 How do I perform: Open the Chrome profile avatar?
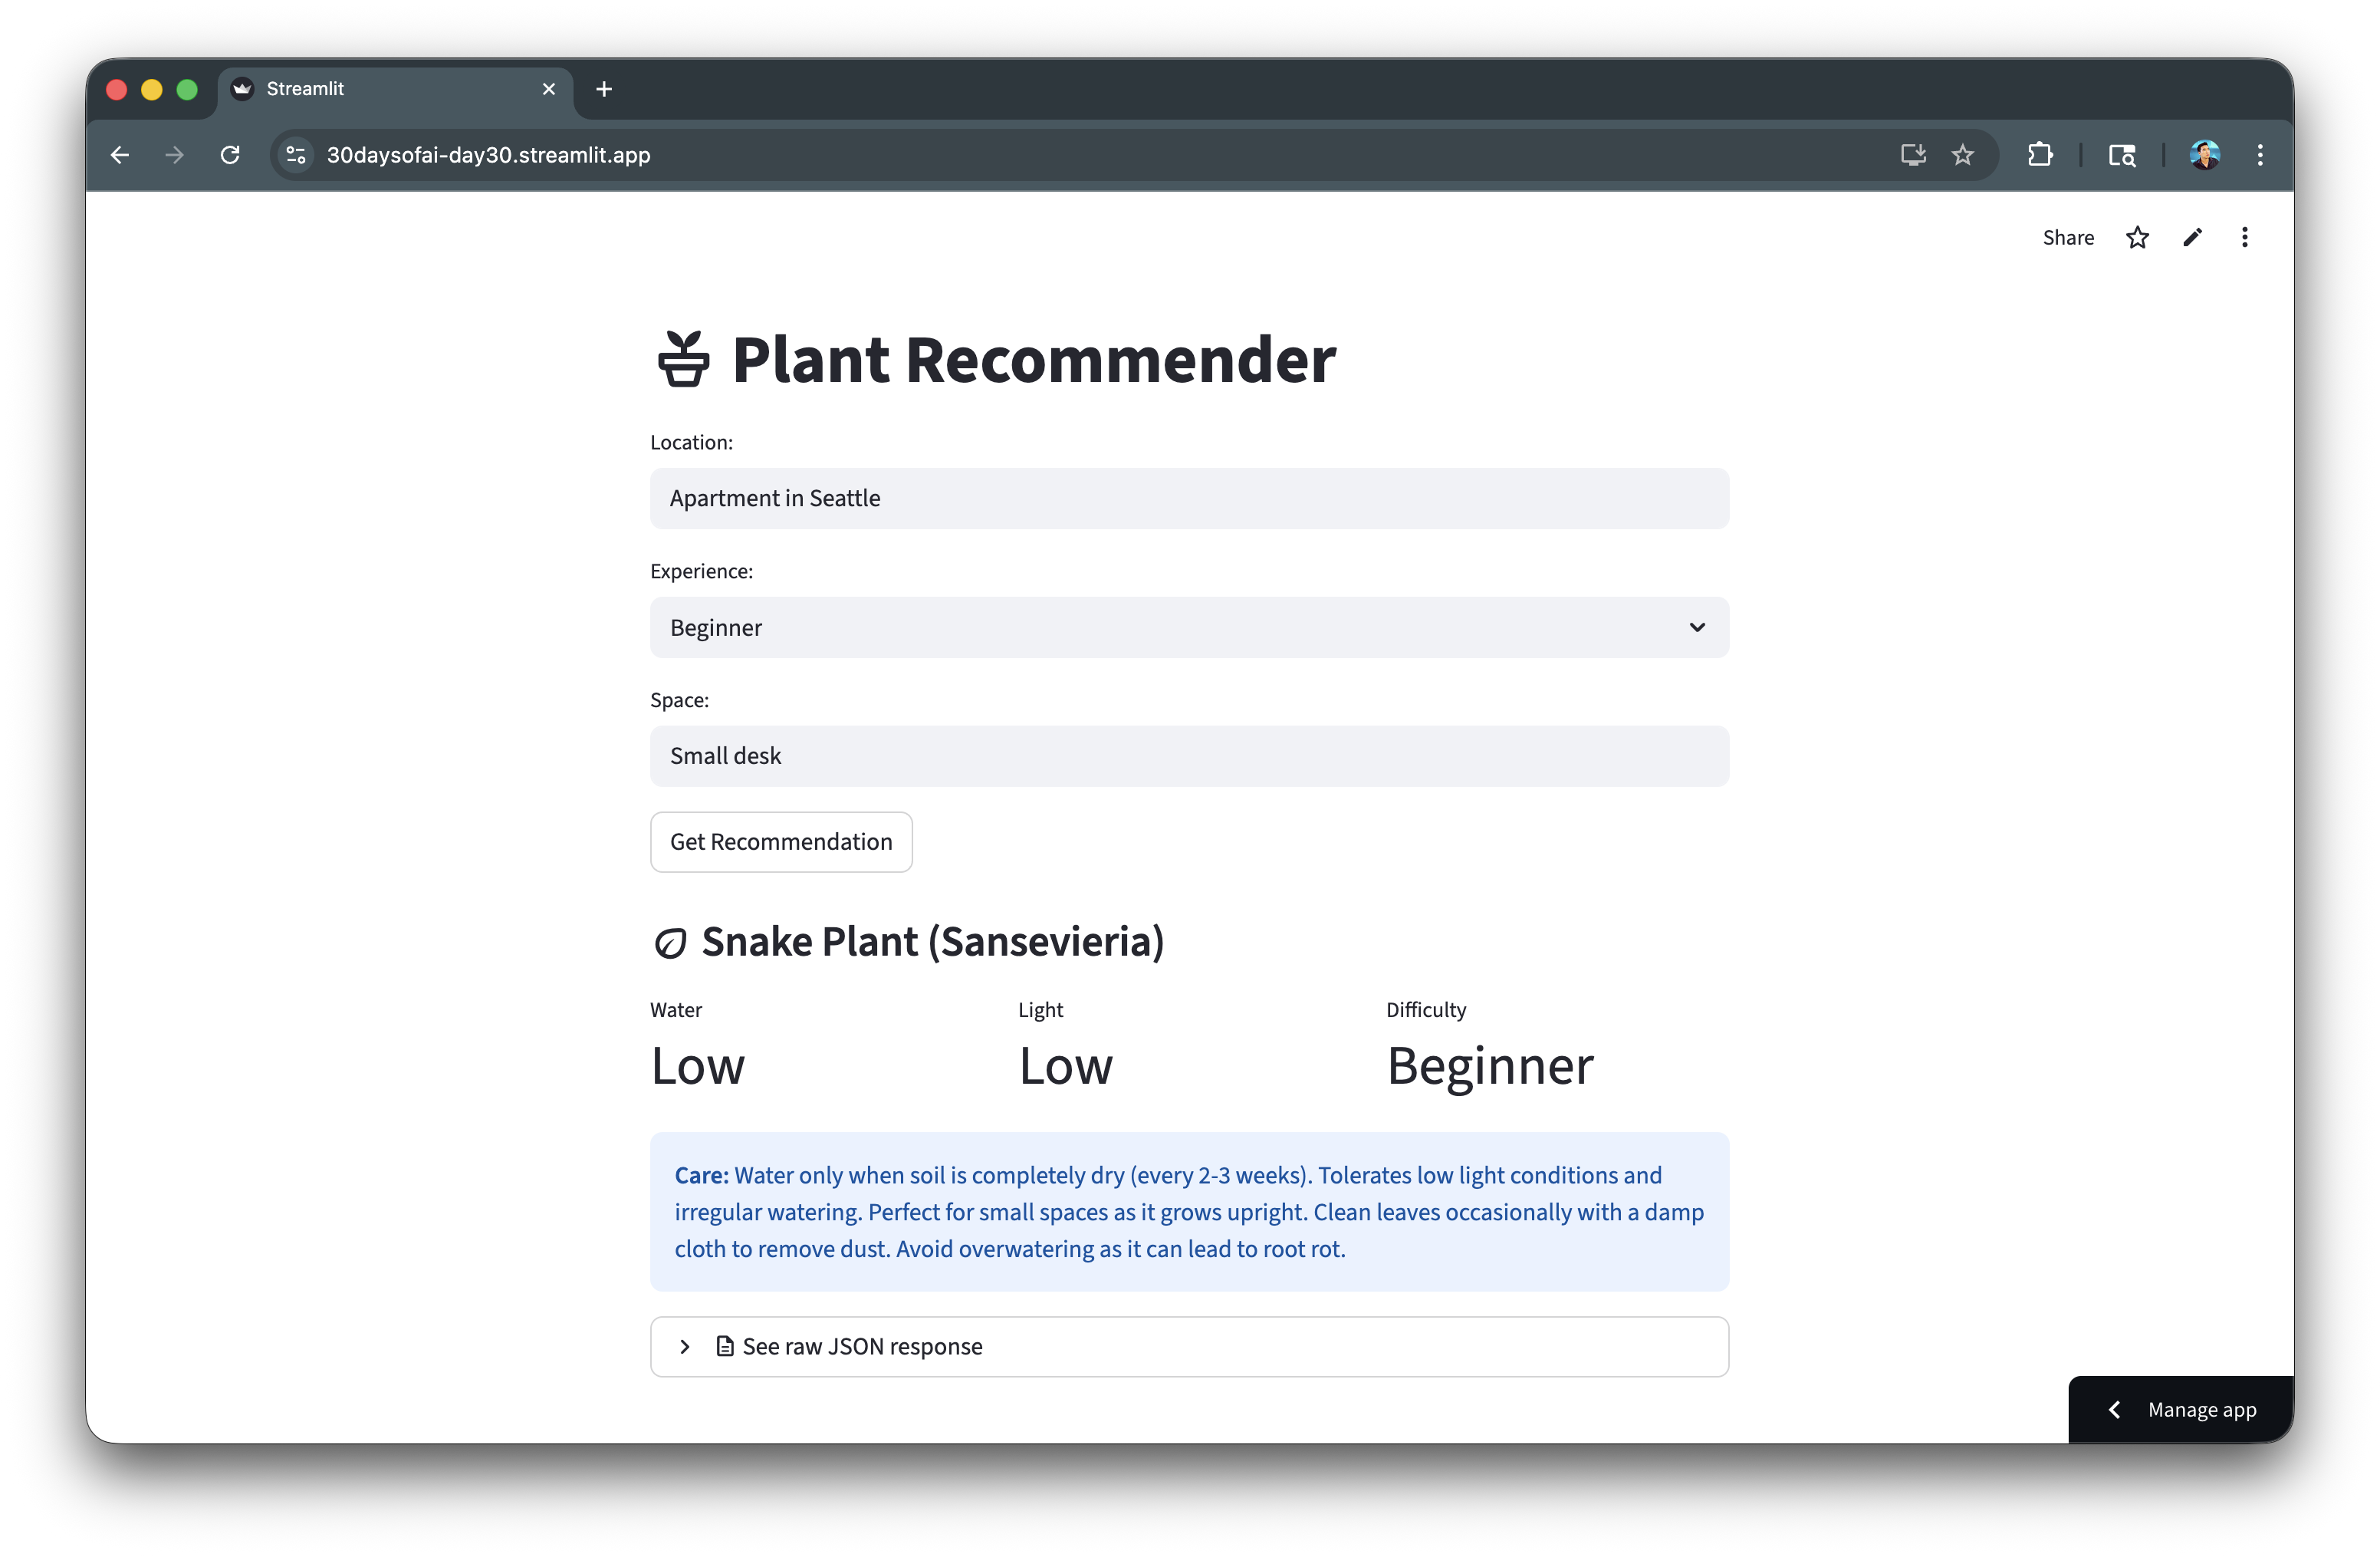2204,155
